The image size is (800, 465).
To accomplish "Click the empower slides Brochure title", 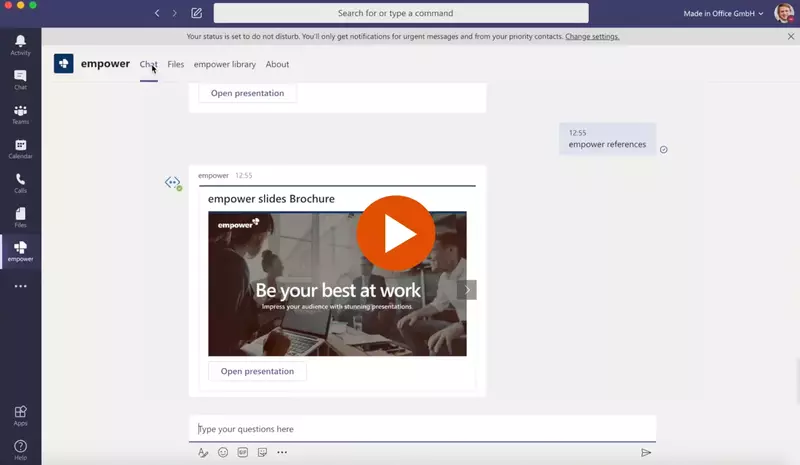I will 271,199.
